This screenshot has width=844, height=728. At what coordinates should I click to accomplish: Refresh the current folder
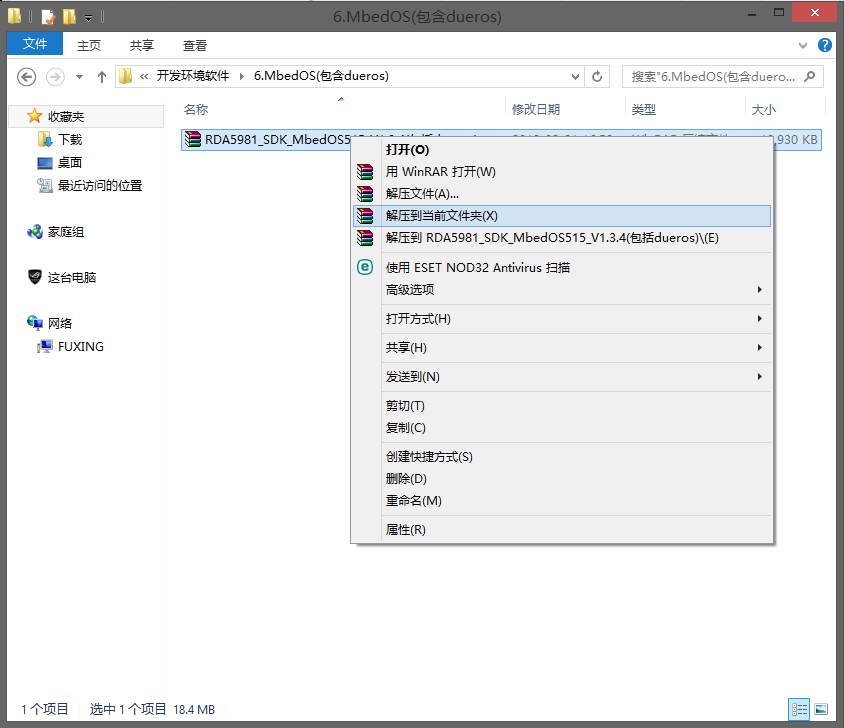[597, 77]
